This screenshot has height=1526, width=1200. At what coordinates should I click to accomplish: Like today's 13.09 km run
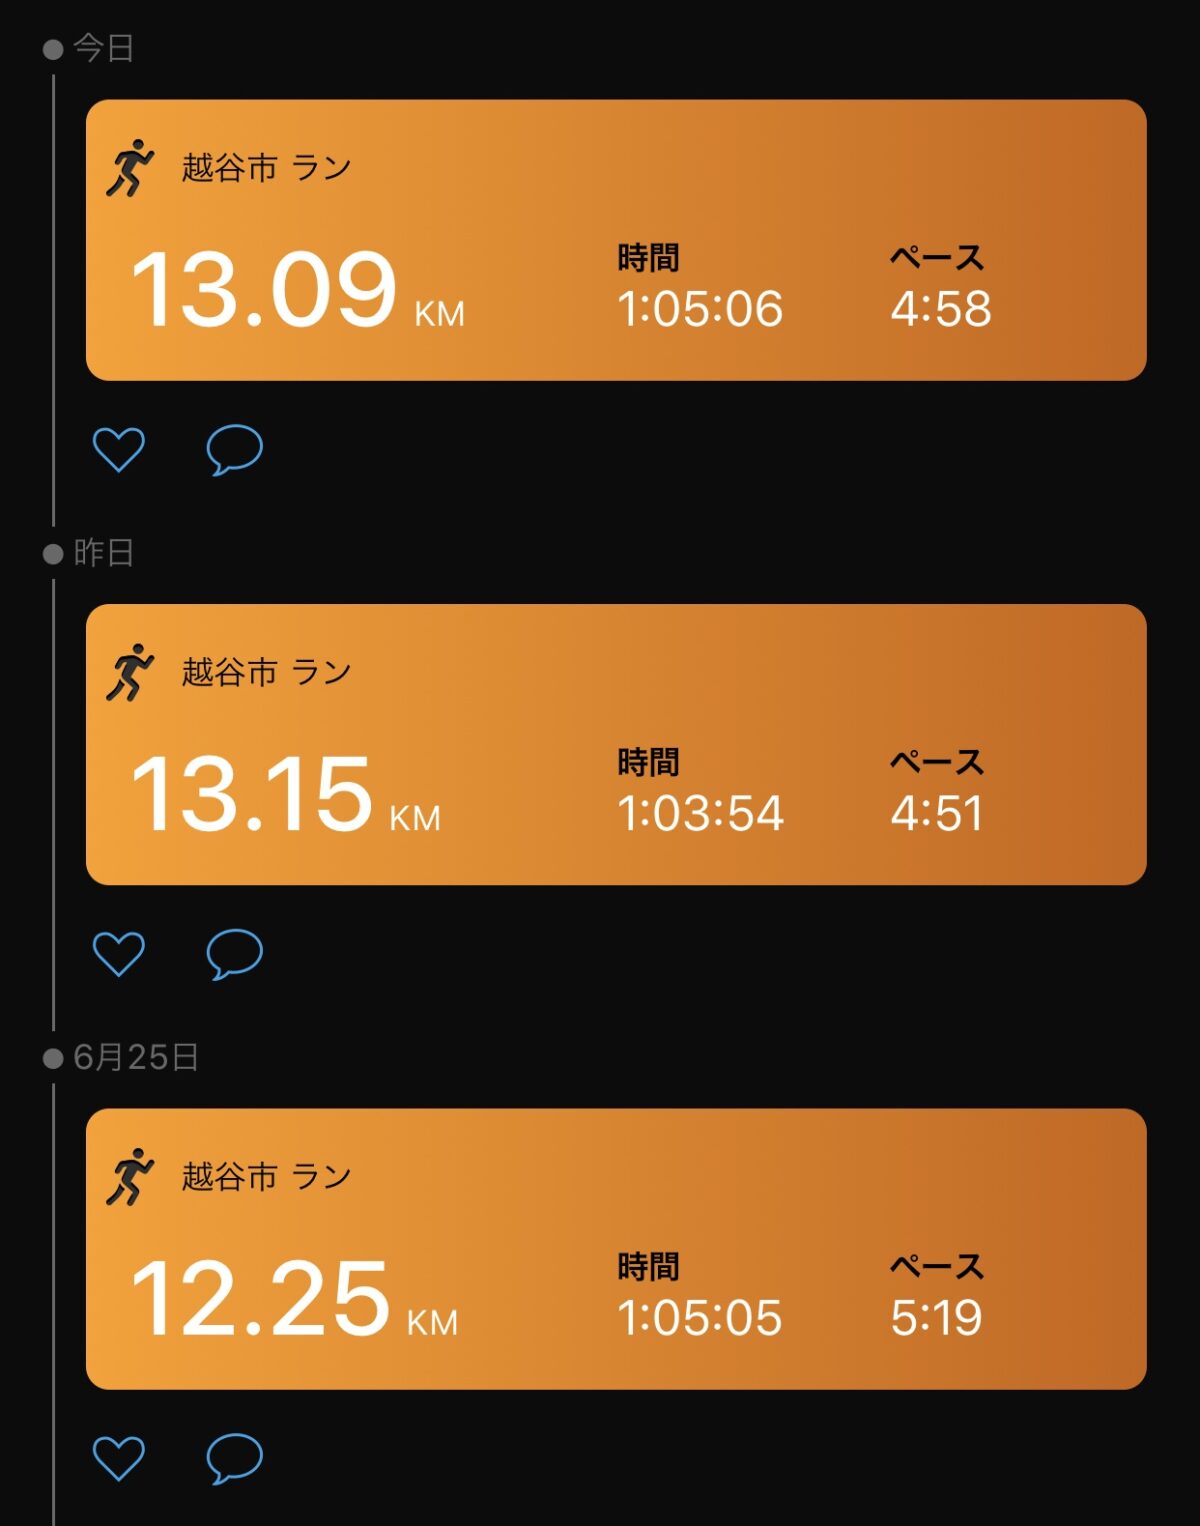click(118, 449)
